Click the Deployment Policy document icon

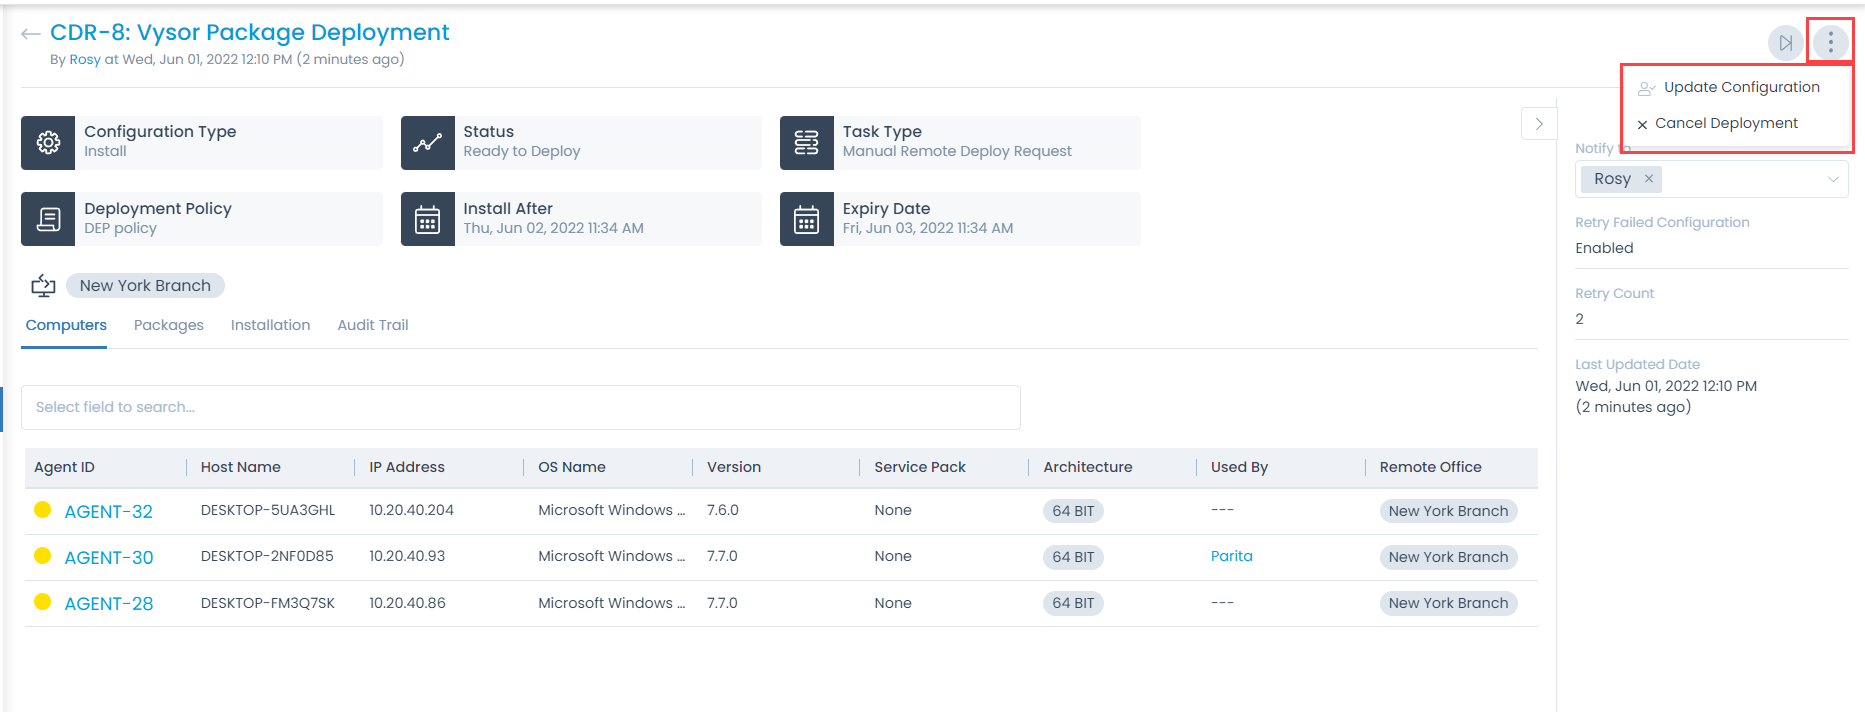tap(48, 219)
